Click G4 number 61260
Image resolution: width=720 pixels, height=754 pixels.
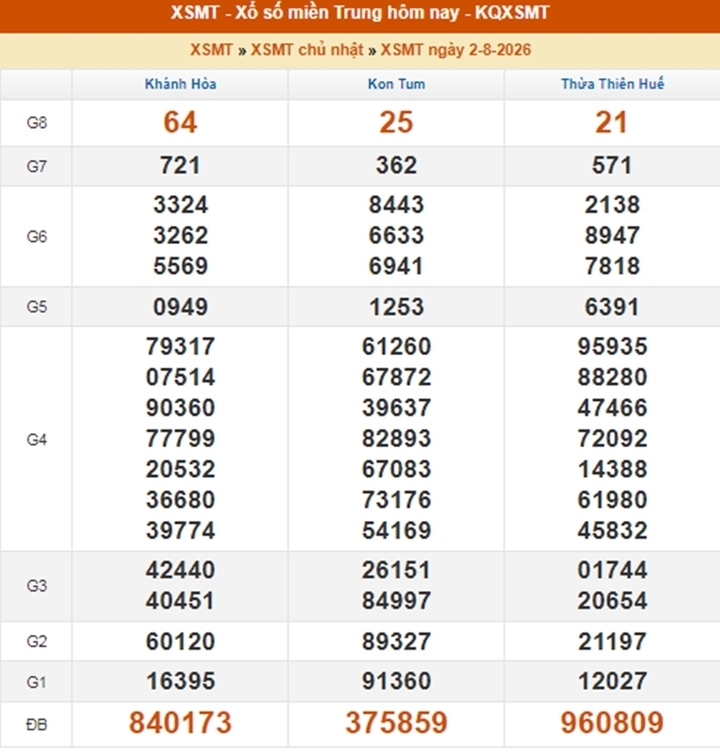click(396, 347)
